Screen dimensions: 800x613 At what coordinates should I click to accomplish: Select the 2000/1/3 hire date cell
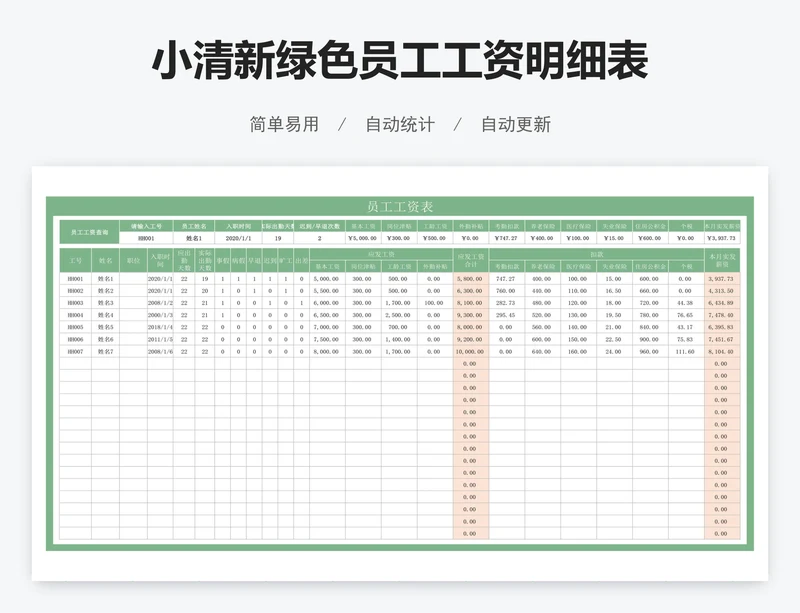click(x=160, y=315)
